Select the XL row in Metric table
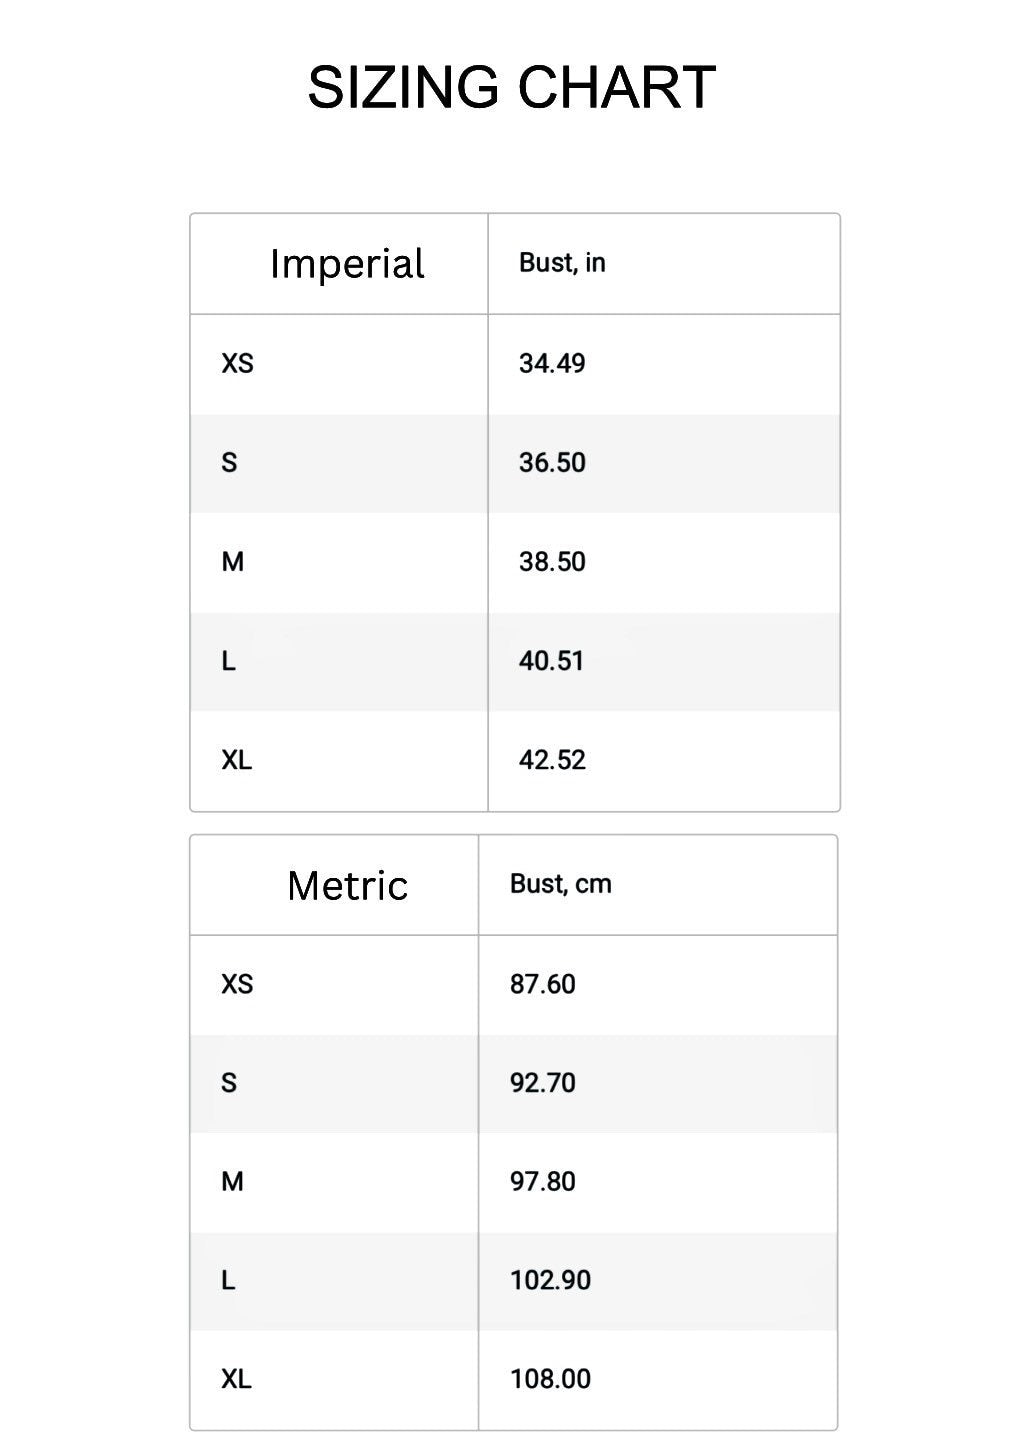 pos(236,1379)
